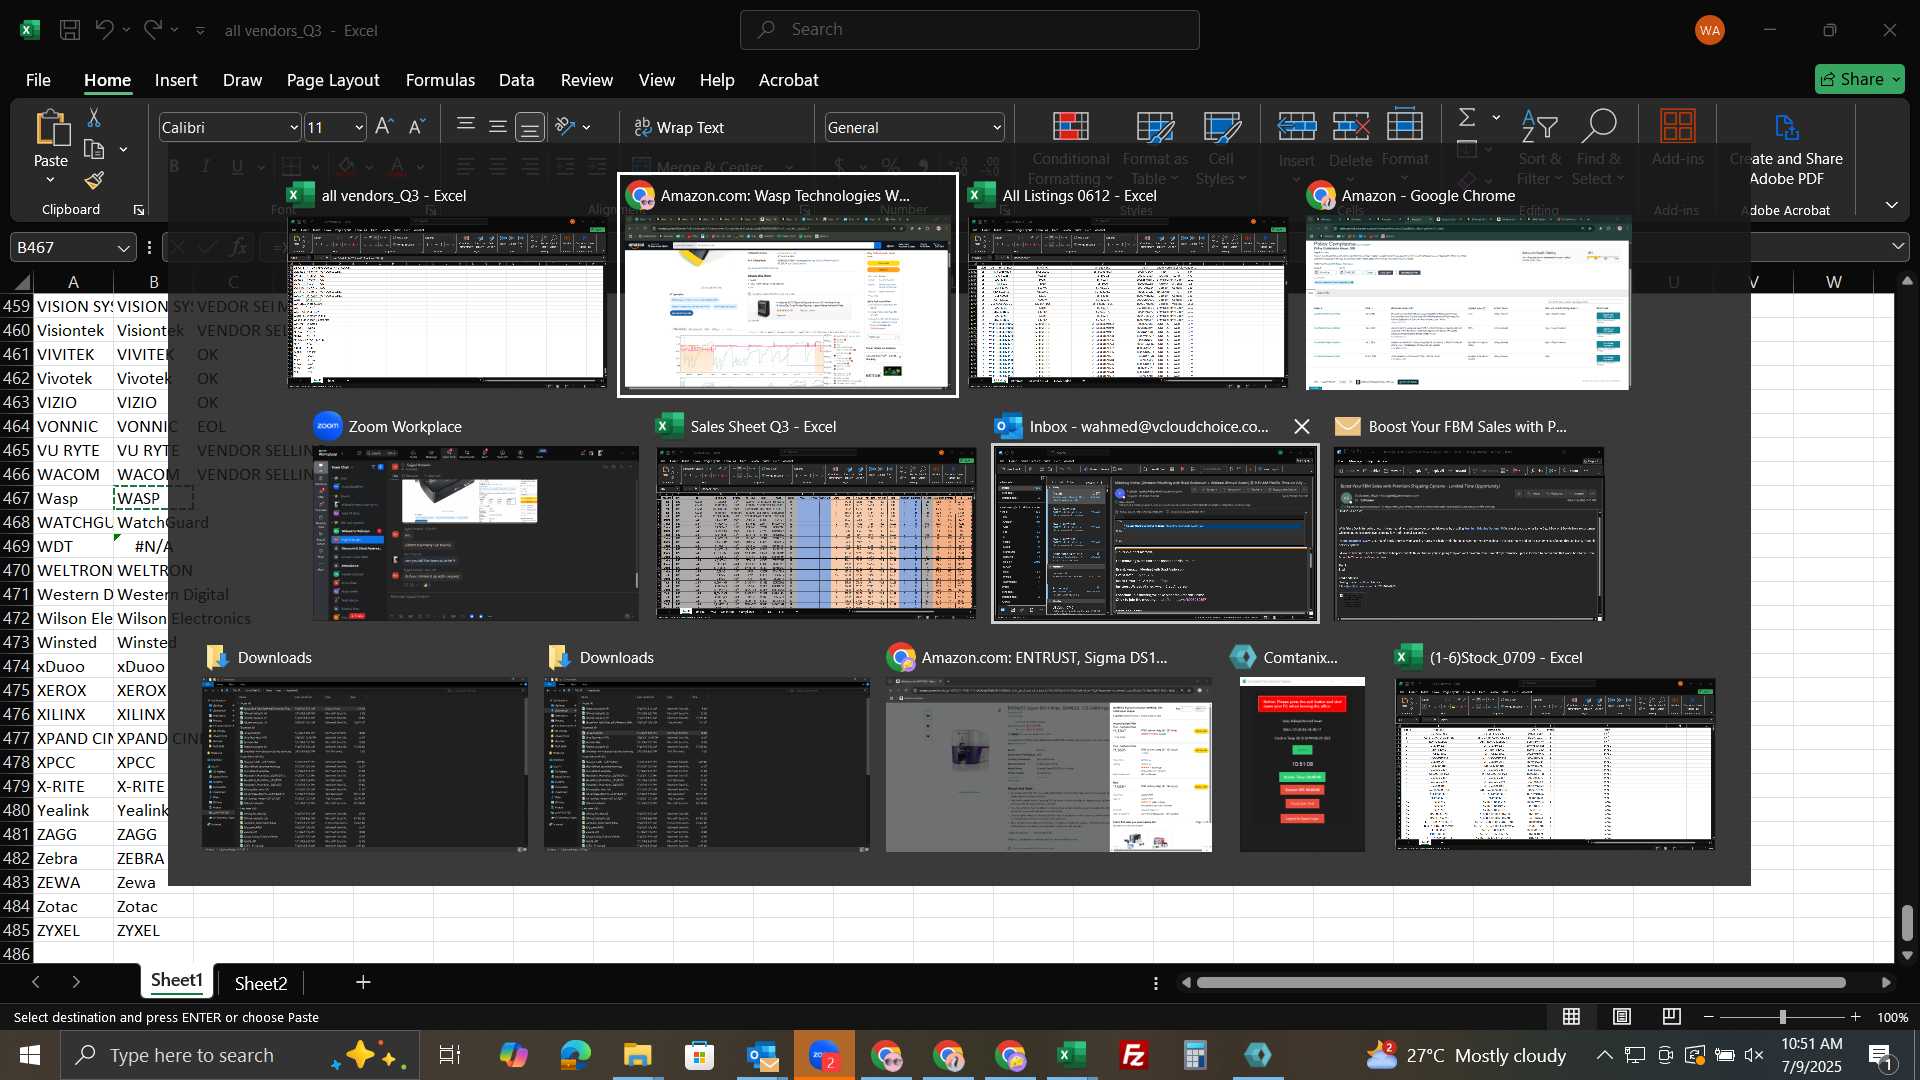Screen dimensions: 1920x1080
Task: Apply top align icon
Action: pyautogui.click(x=466, y=126)
